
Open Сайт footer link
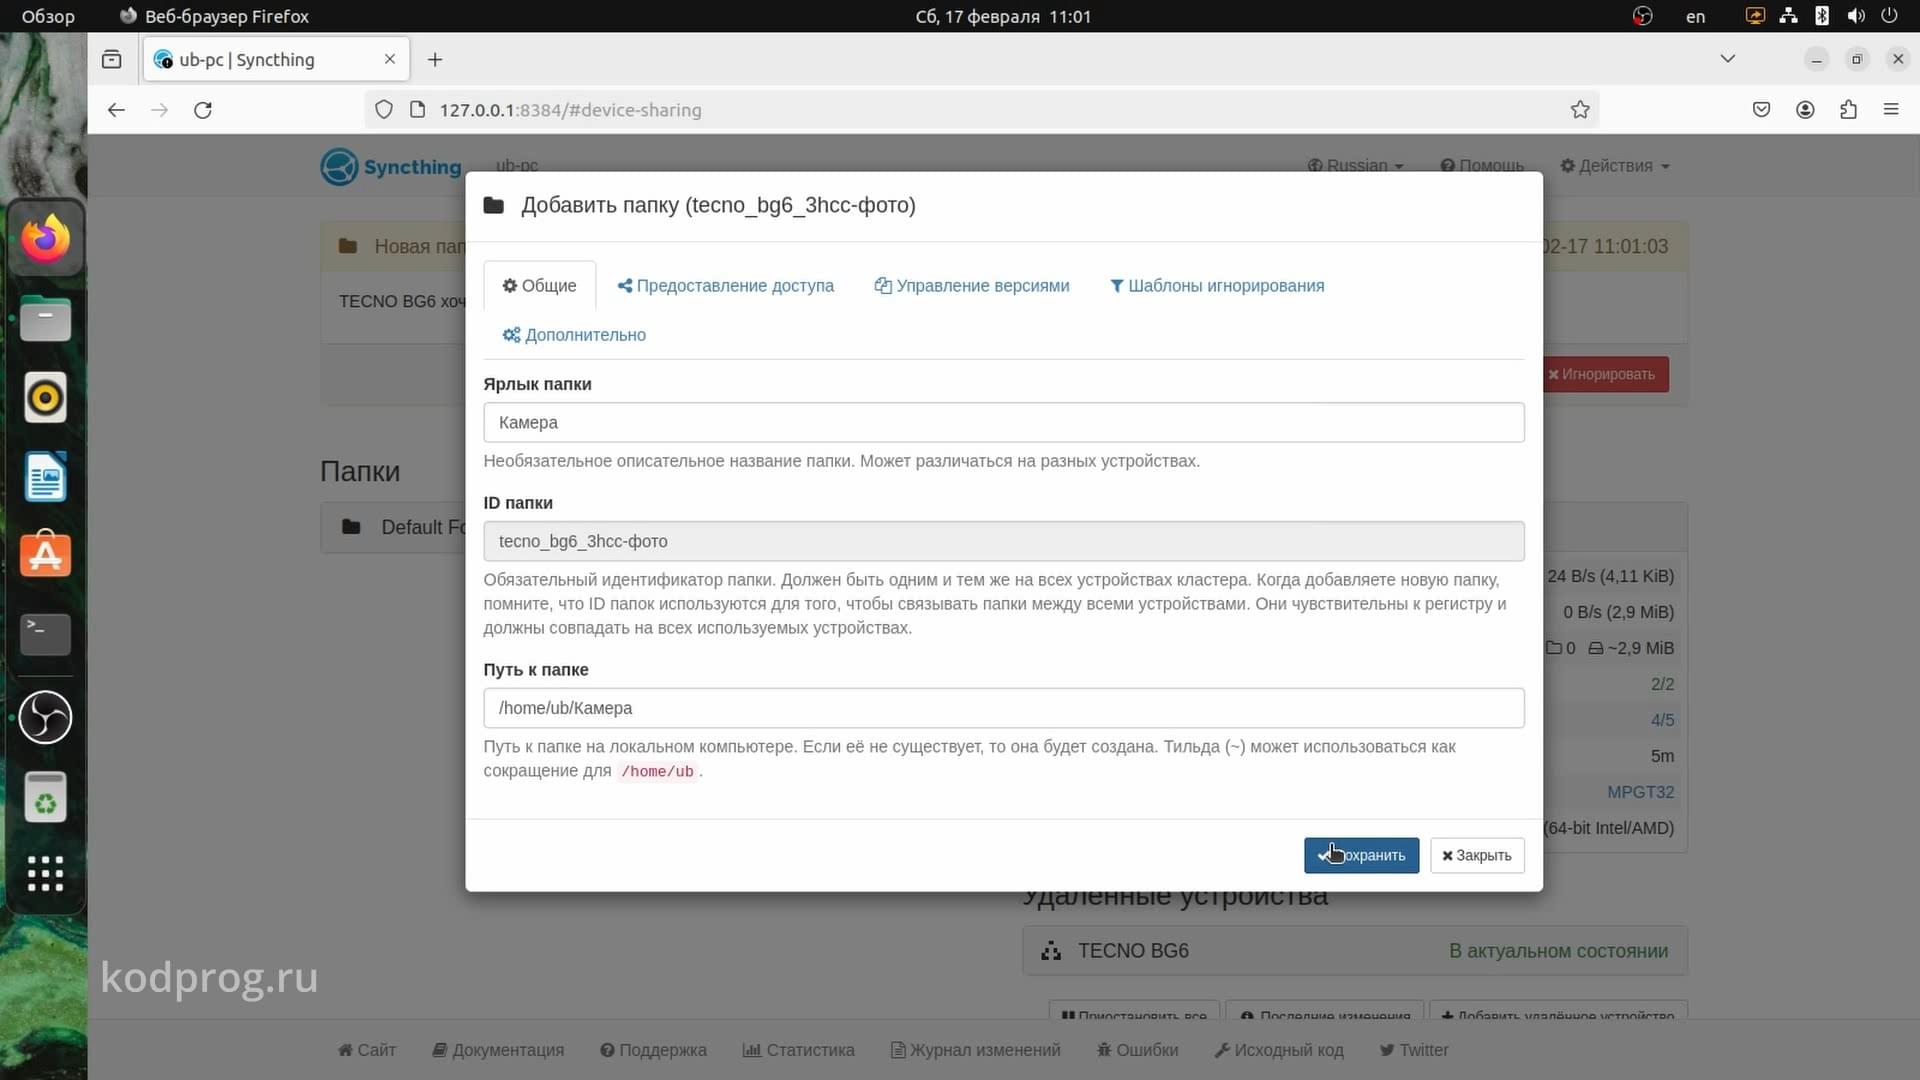coord(367,1050)
